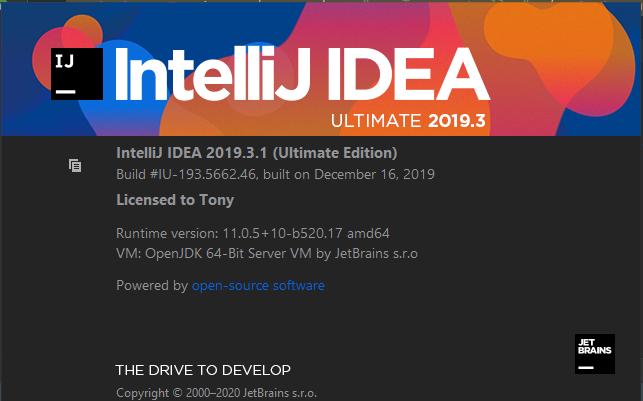
Task: Click the VM: OpenJDK 64-Bit Server VM line
Action: 267,253
